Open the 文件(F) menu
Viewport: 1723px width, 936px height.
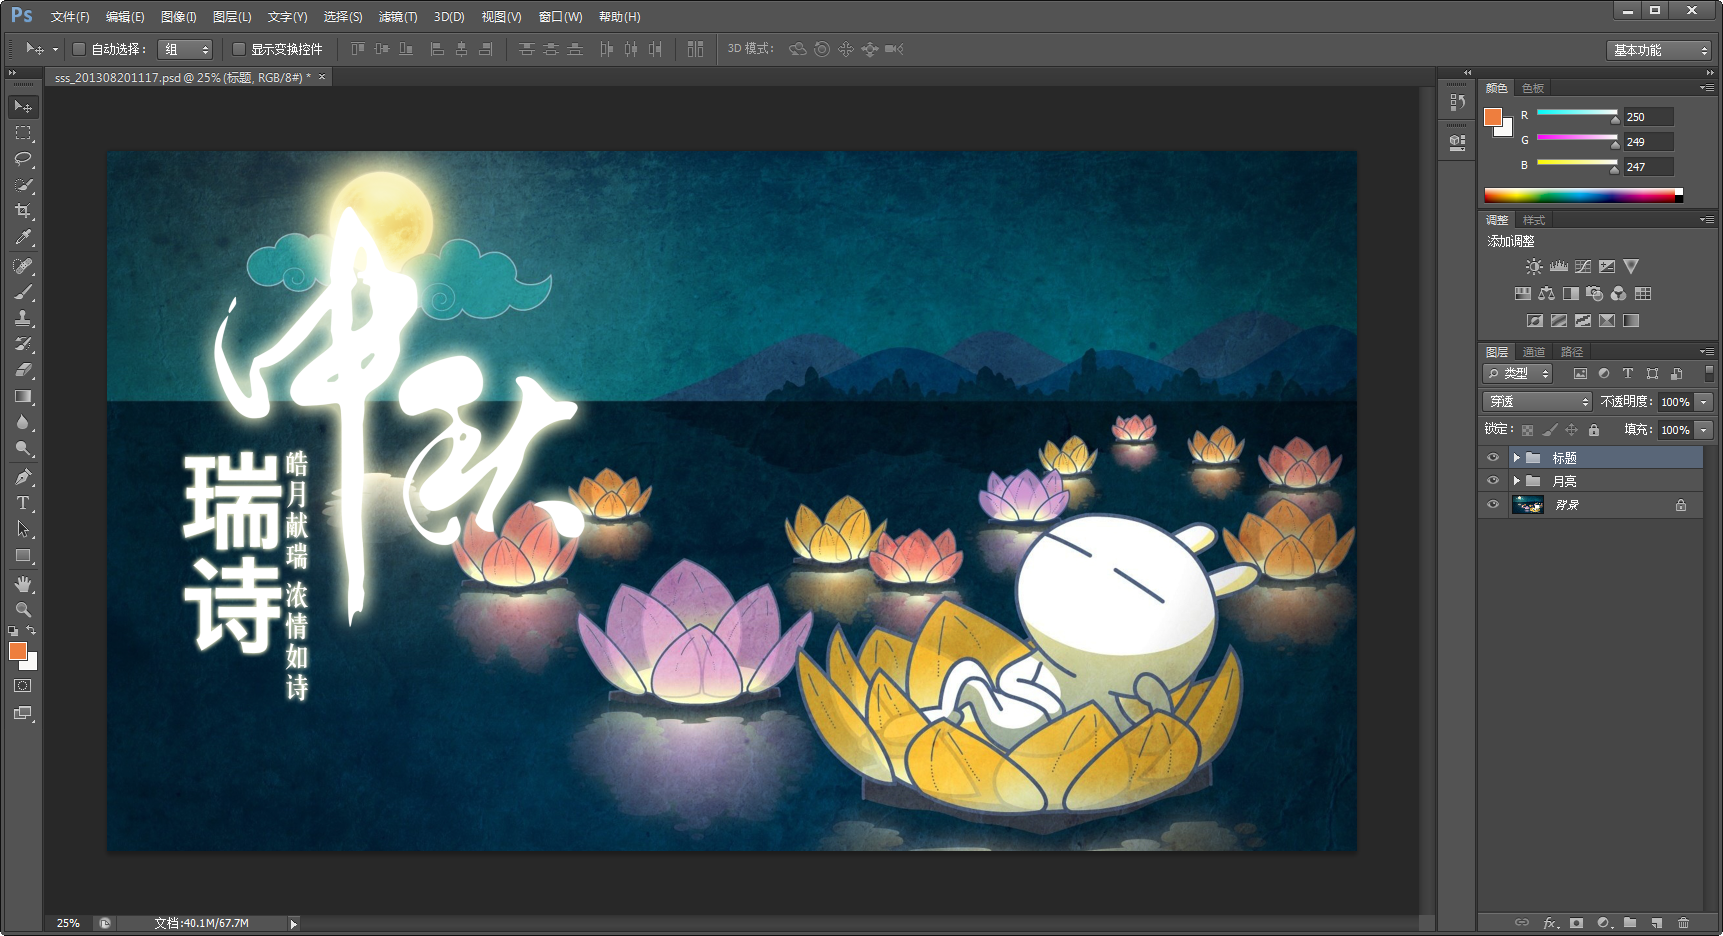point(70,17)
